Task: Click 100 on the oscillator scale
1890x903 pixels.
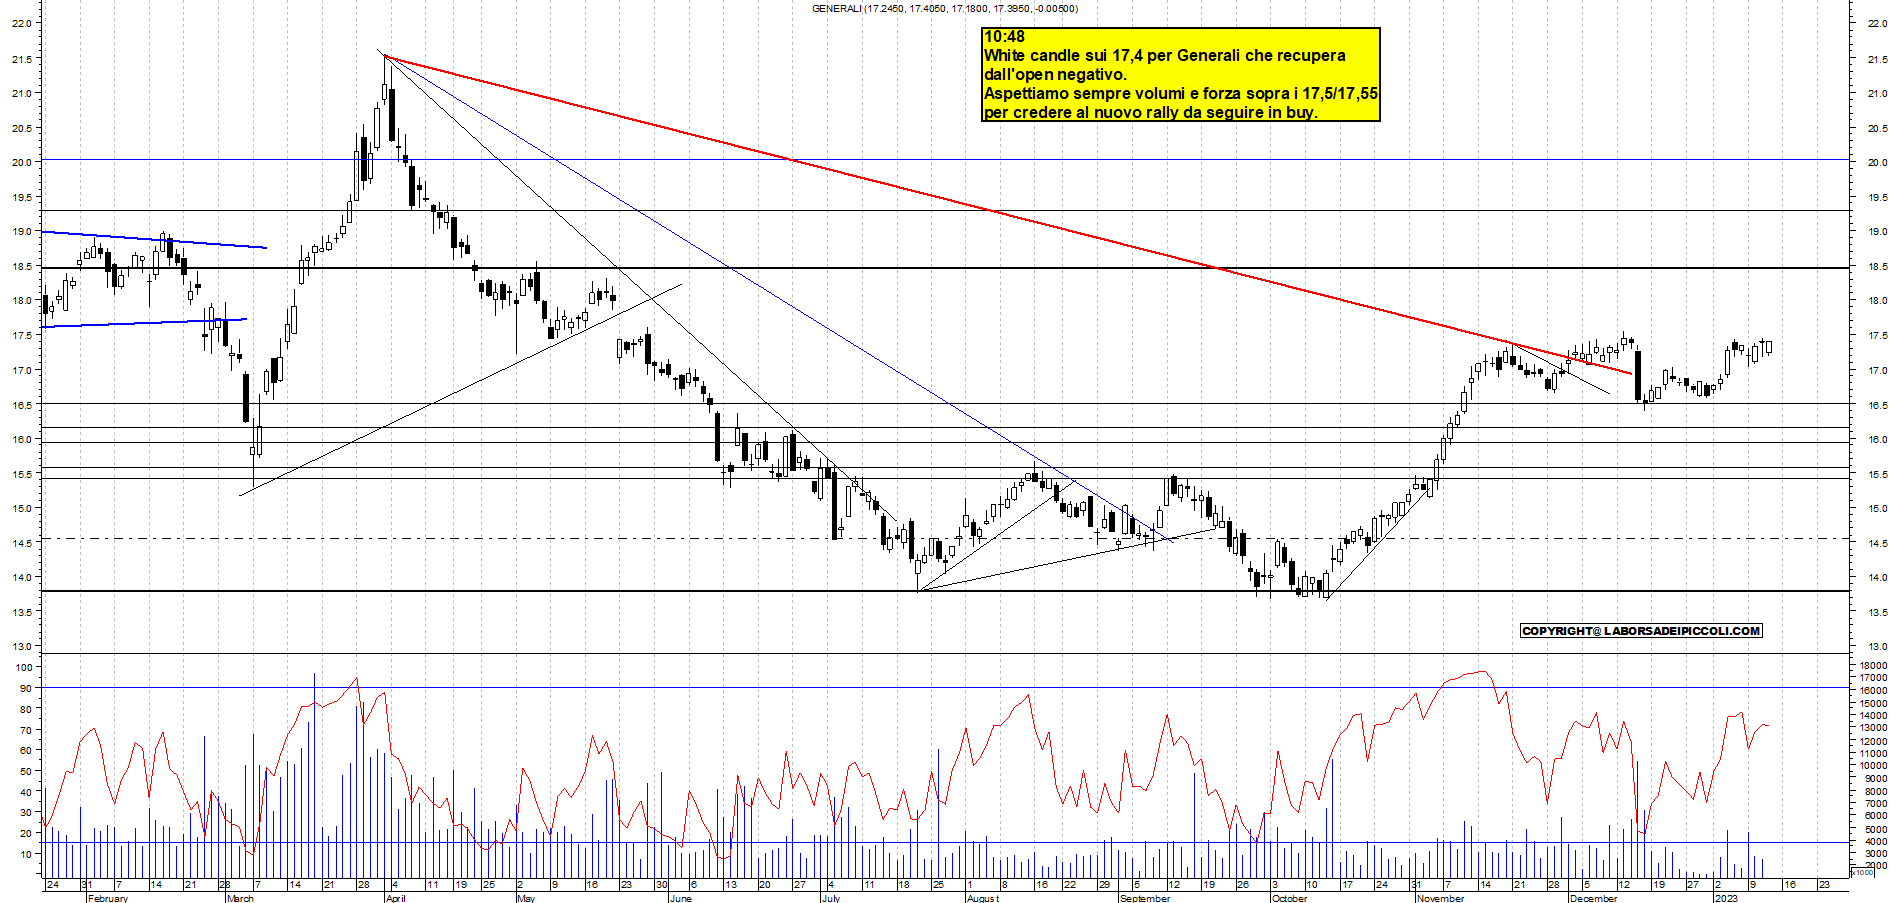Action: click(x=24, y=667)
